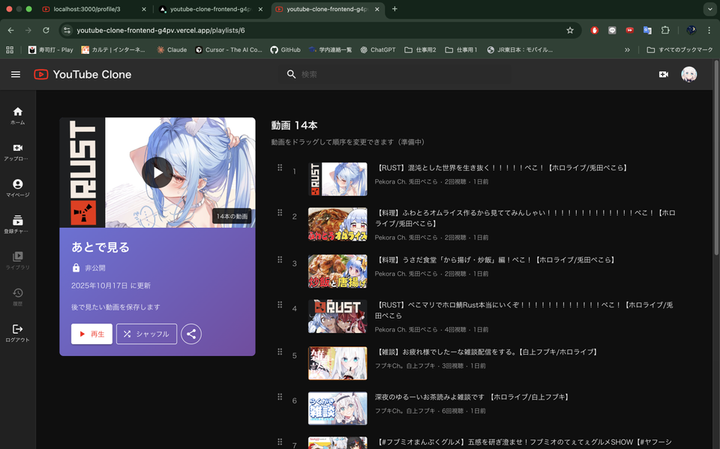Click the lock icon beside 非公開
This screenshot has height=449, width=720.
[x=76, y=268]
